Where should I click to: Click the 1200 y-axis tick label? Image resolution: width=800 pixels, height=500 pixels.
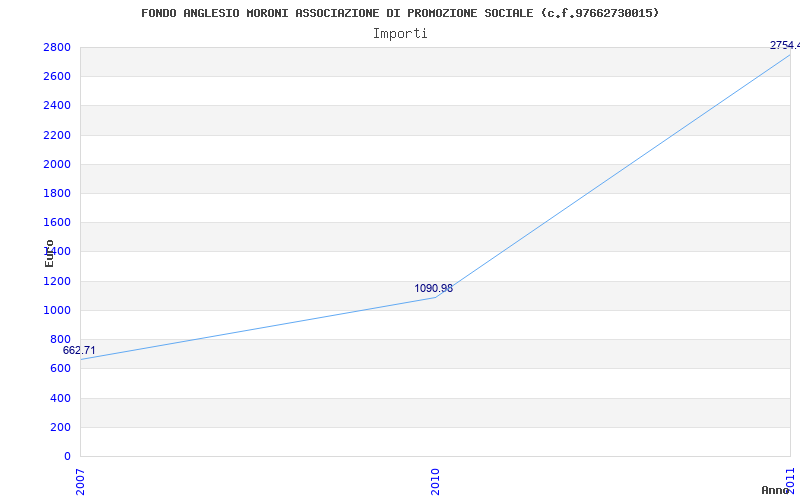click(57, 281)
